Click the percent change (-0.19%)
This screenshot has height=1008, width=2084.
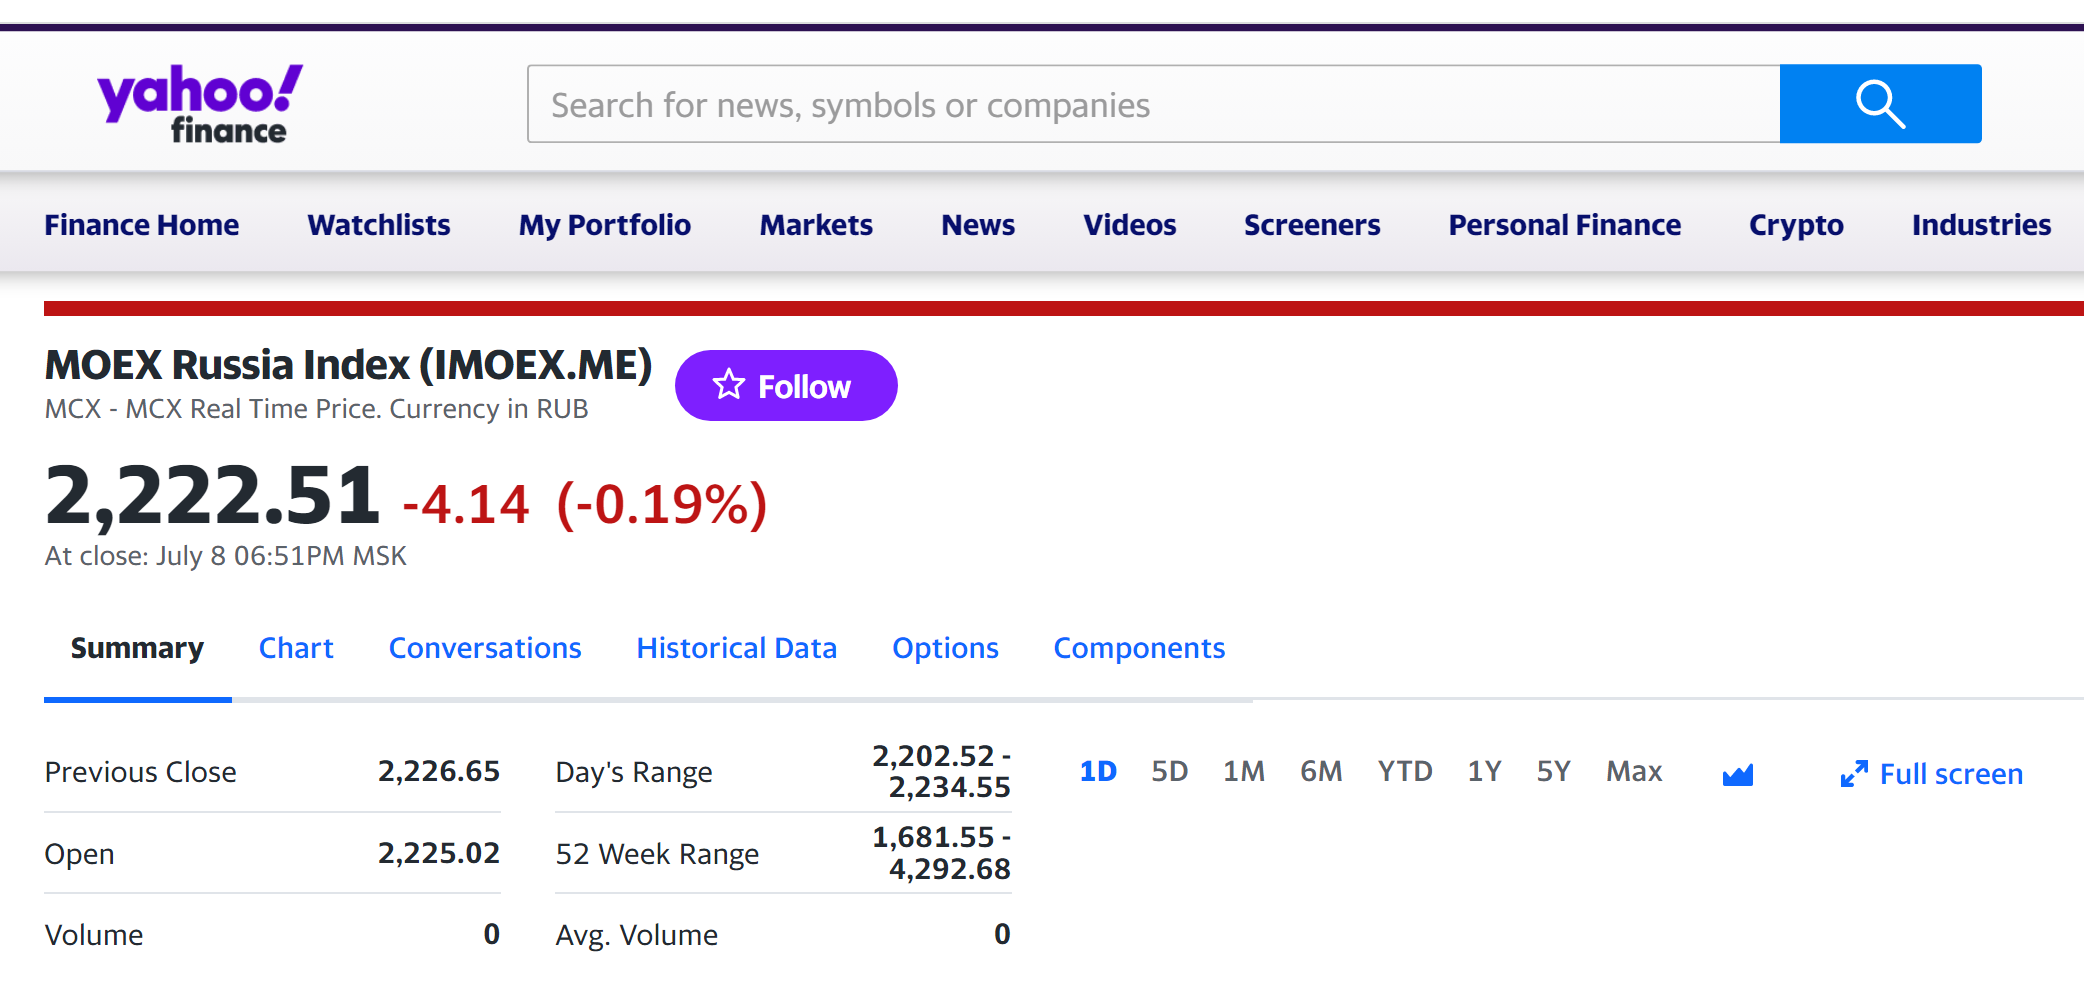pyautogui.click(x=662, y=504)
